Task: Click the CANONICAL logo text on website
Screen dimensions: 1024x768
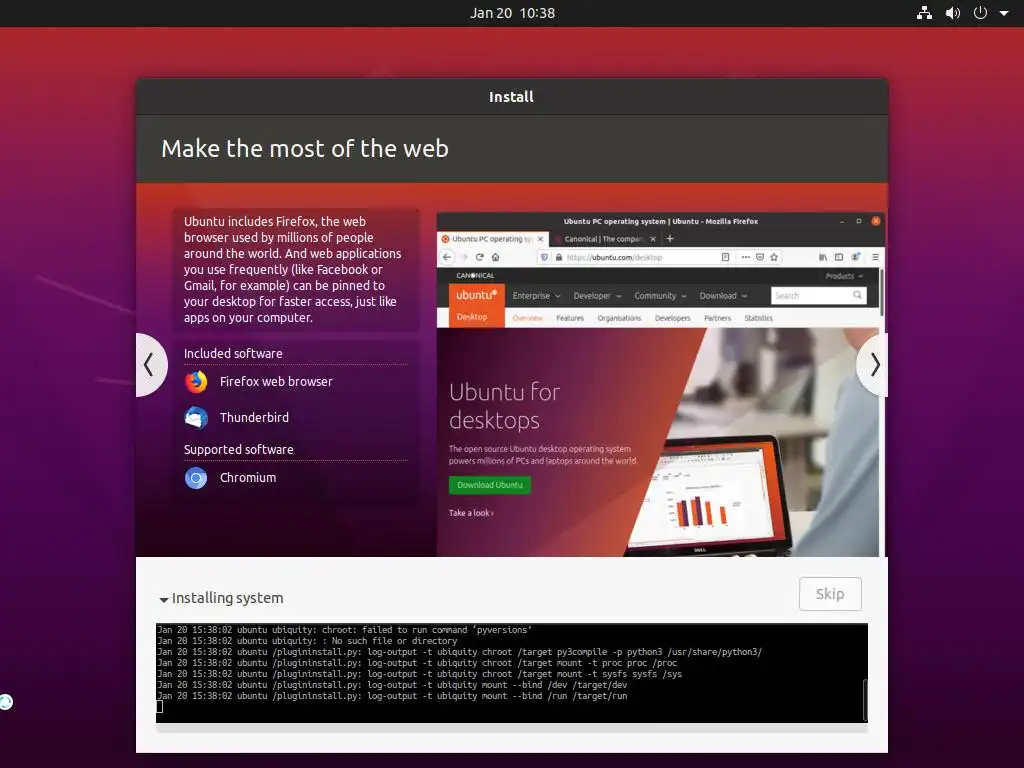Action: coord(475,276)
